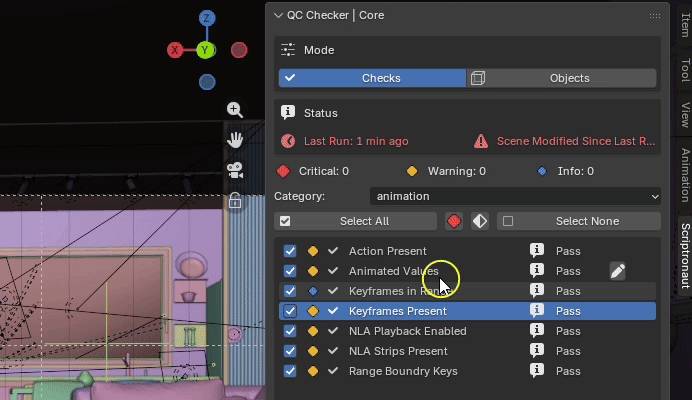Click the Select All button
692x400 pixels.
355,221
